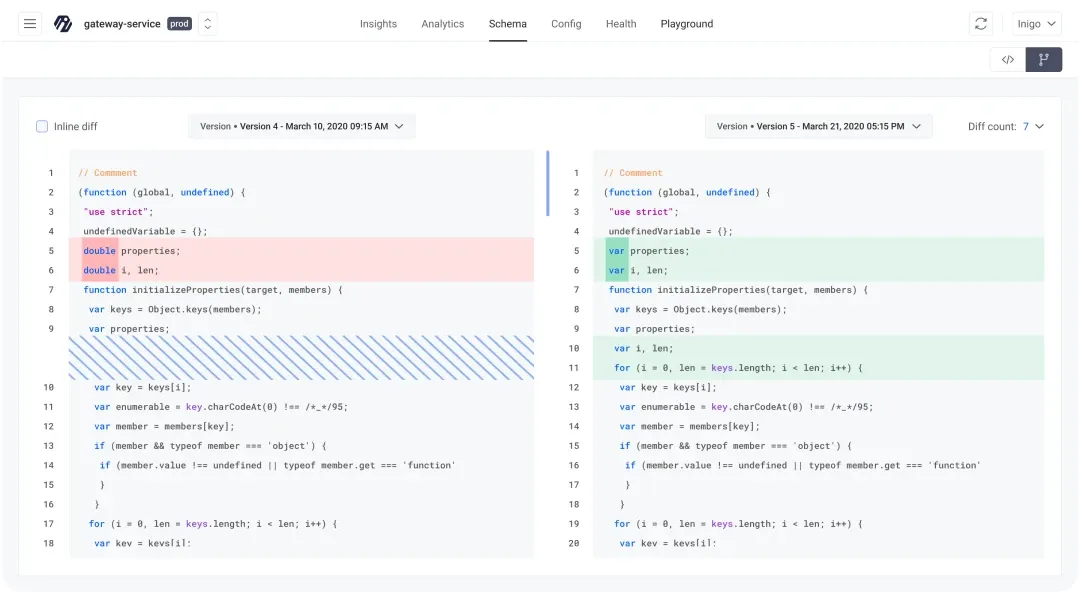Enable the Inline diff checkbox
The width and height of the screenshot is (1080, 594).
pos(42,126)
